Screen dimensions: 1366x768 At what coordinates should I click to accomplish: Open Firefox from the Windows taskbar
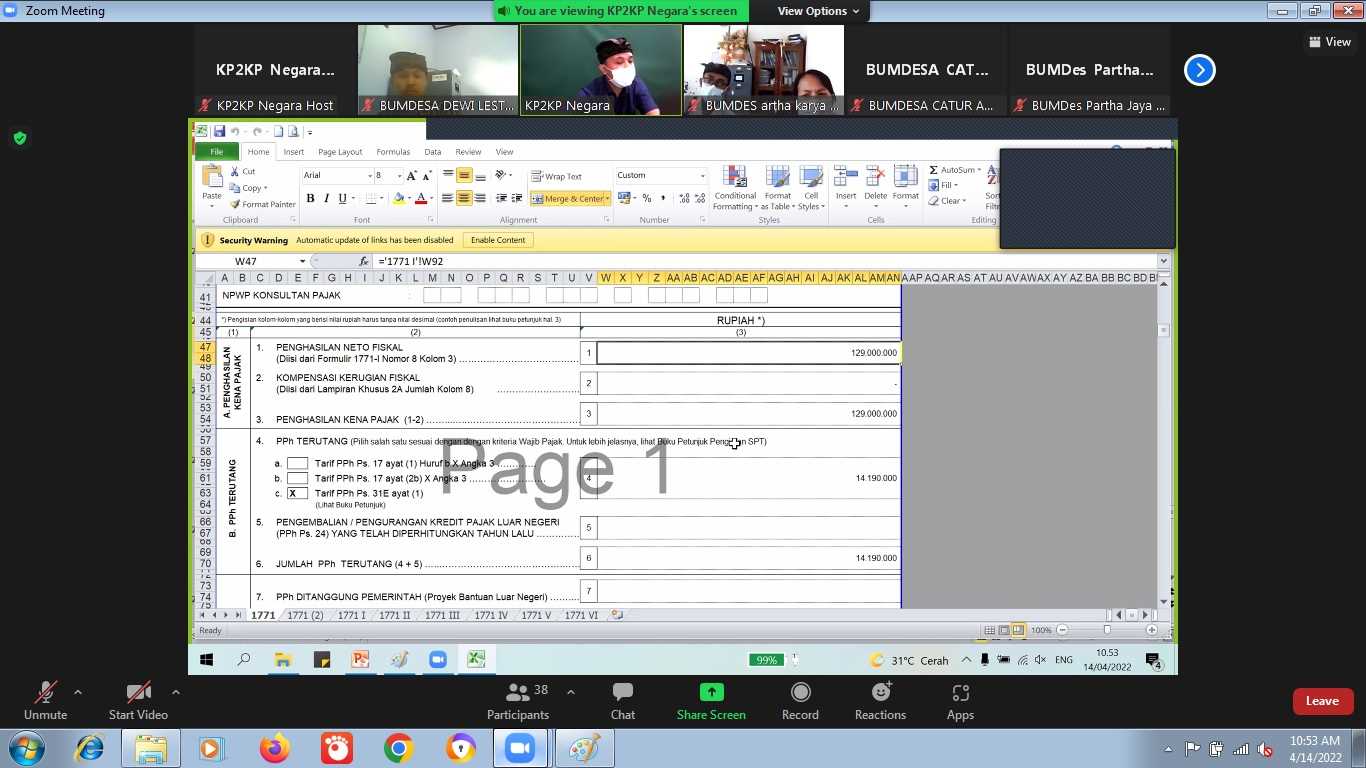click(274, 748)
